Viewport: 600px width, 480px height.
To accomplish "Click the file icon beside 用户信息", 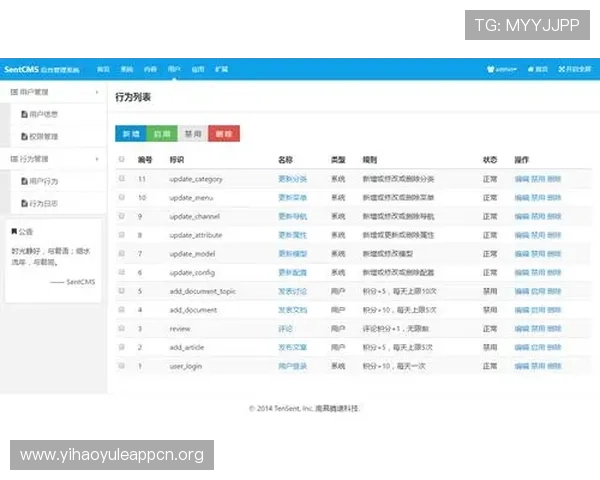I will [x=24, y=114].
